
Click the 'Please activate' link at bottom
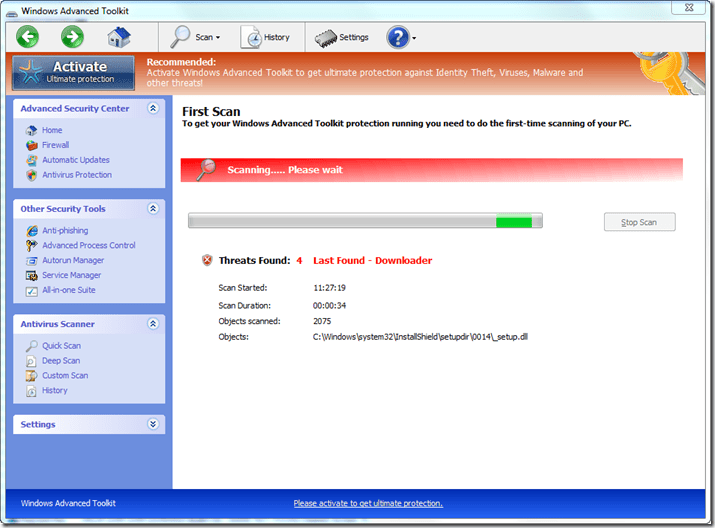(368, 503)
